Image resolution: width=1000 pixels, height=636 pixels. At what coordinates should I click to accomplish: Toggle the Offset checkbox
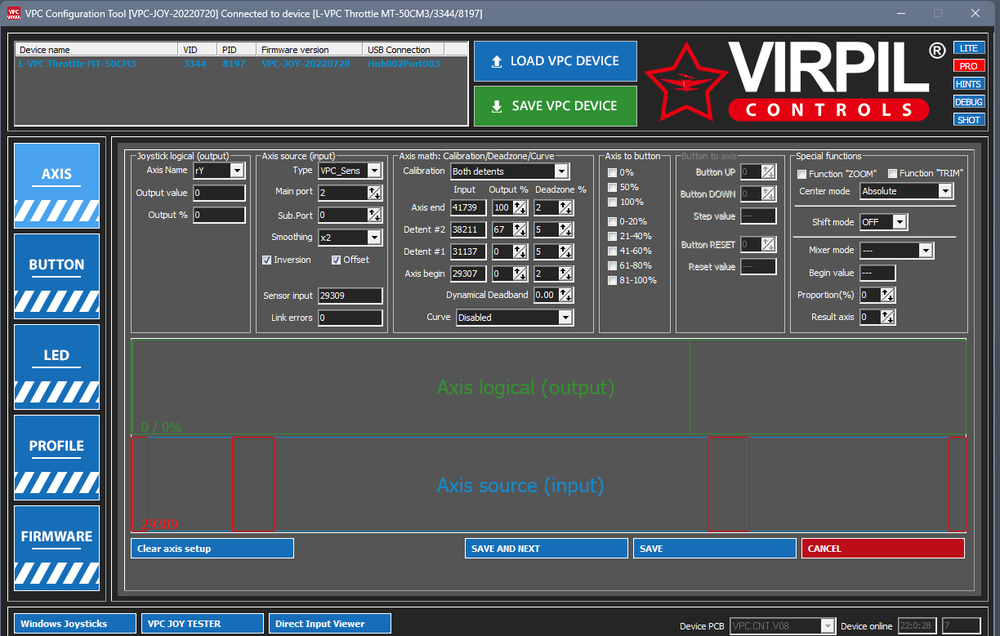click(336, 260)
